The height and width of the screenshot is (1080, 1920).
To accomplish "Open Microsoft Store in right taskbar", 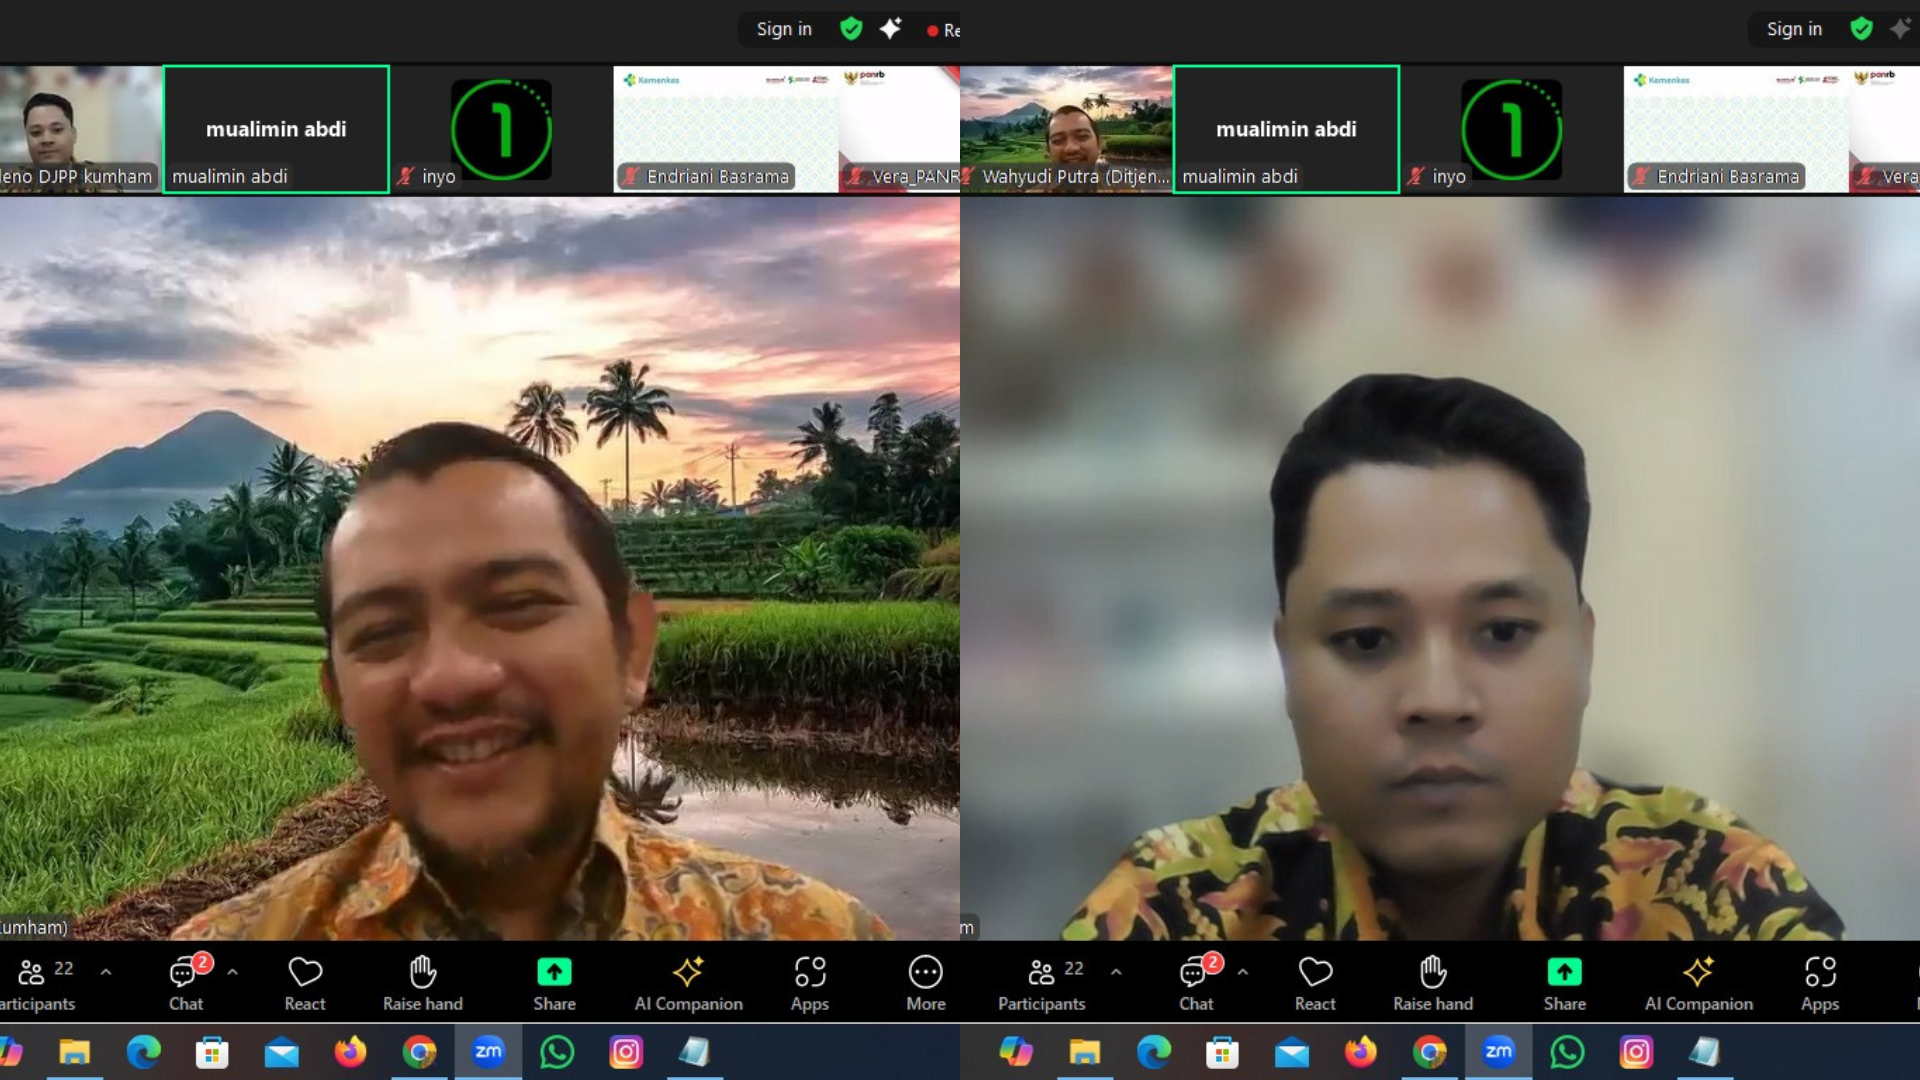I will click(1222, 1052).
